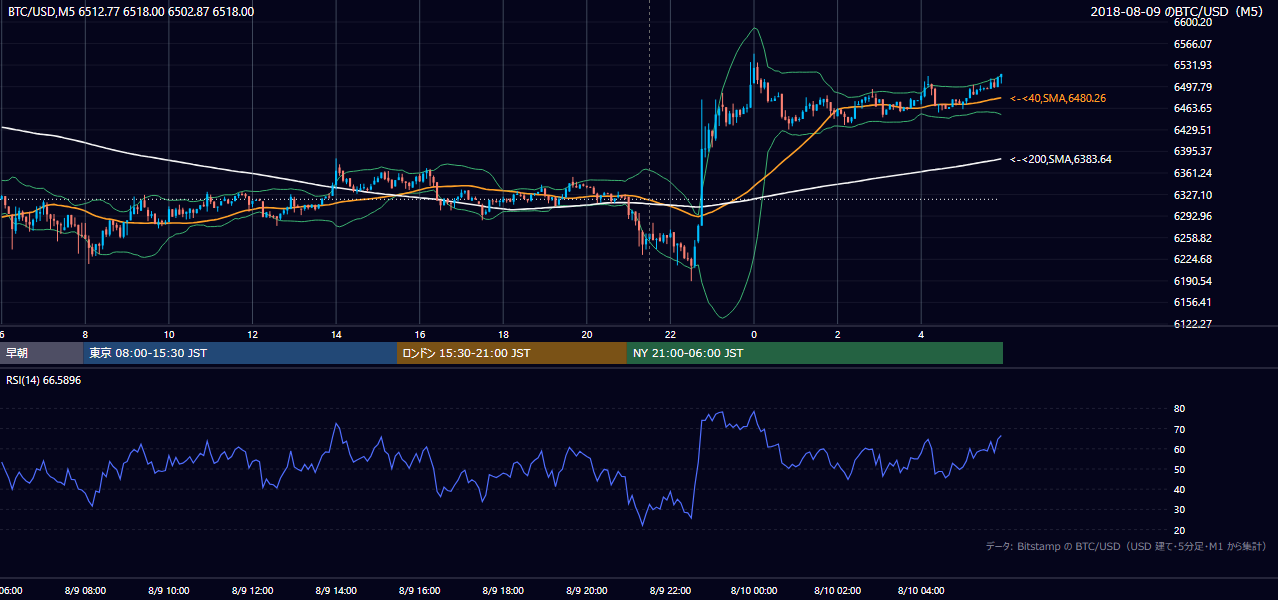Click price axis value 6429.51
Screen dimensions: 1278x600
click(x=1193, y=130)
